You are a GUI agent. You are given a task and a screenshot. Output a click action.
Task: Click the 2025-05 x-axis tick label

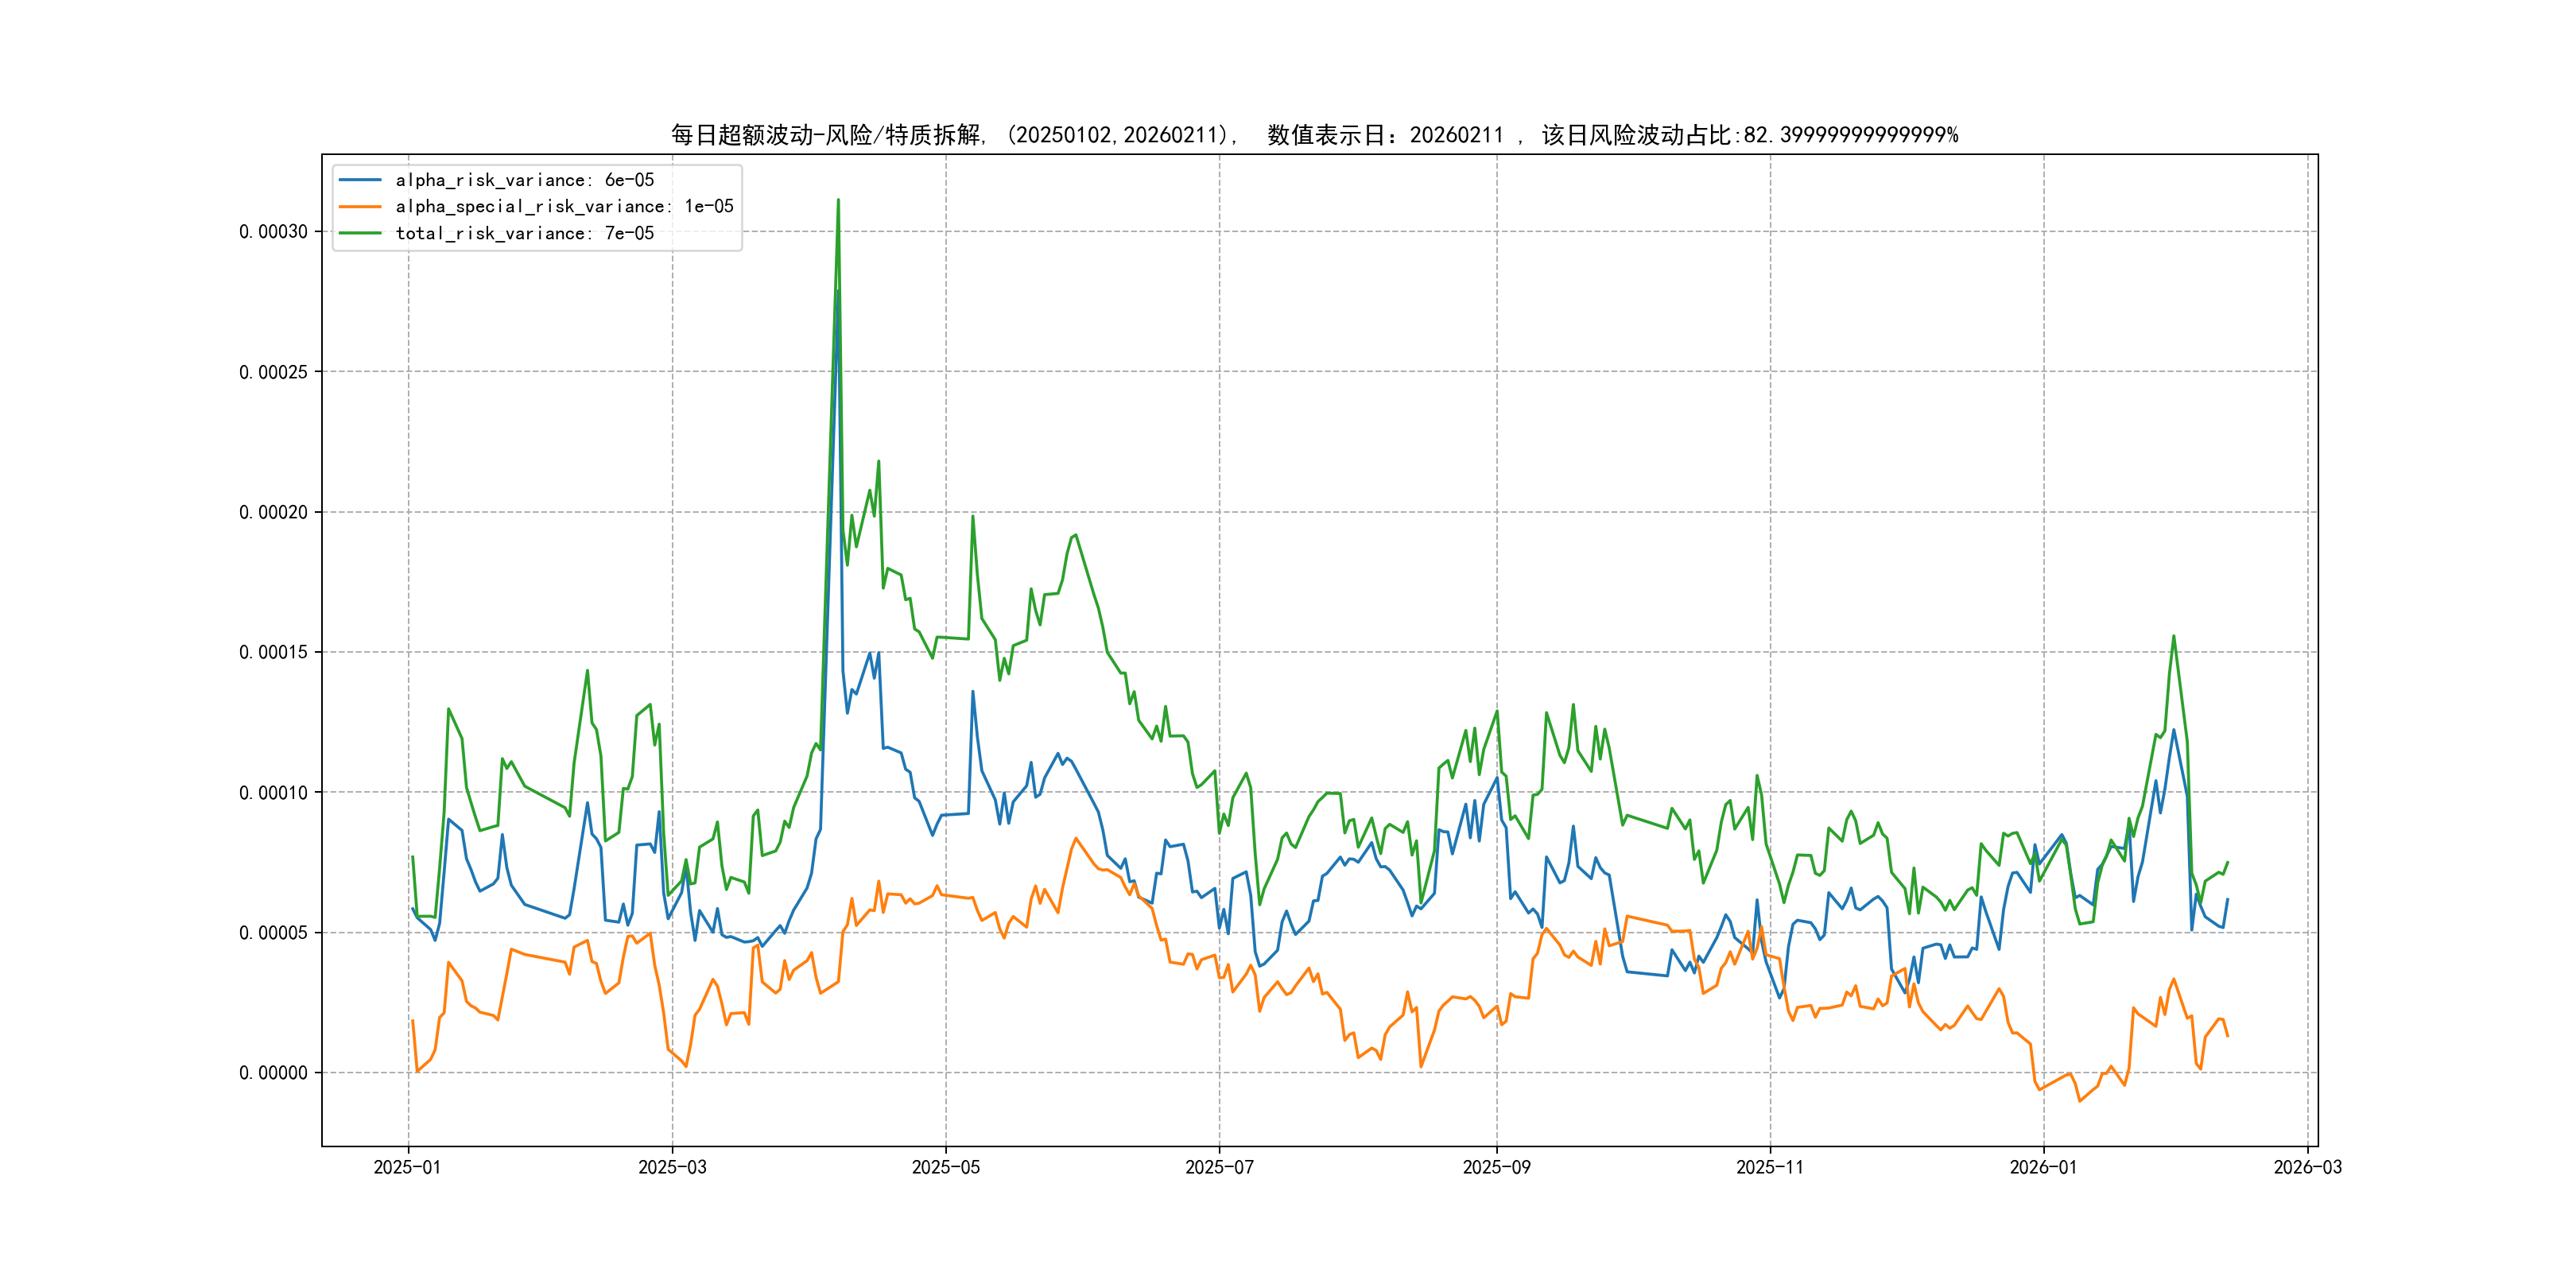point(945,1167)
